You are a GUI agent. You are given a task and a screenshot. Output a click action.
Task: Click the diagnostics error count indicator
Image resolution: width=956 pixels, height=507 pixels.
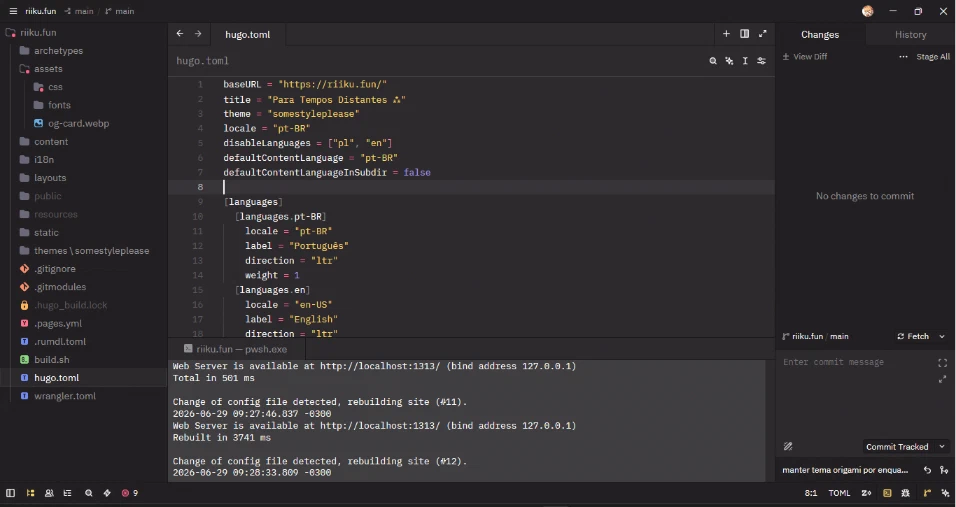129,493
